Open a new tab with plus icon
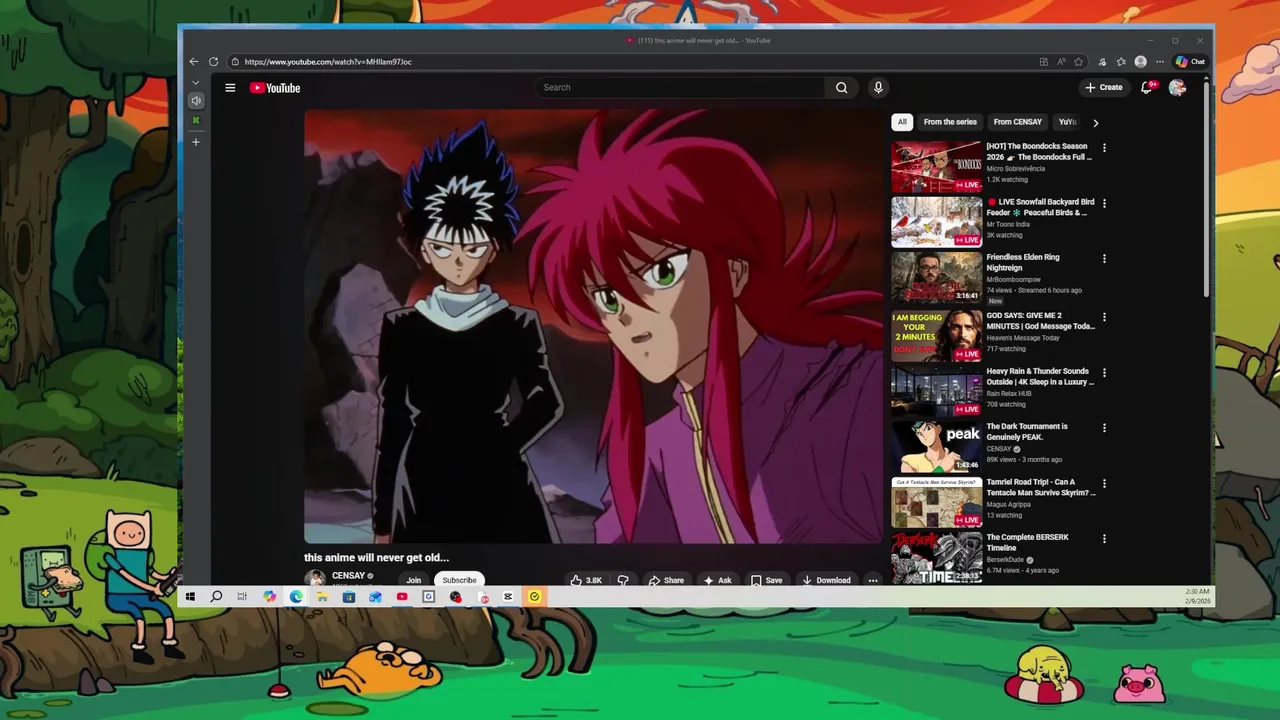 click(196, 142)
